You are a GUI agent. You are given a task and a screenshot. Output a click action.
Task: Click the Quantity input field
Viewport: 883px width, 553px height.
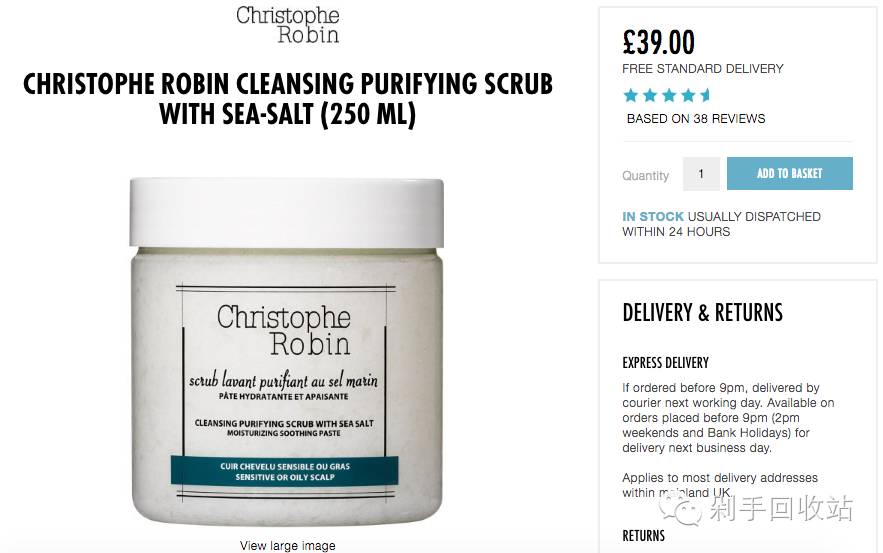pos(701,174)
